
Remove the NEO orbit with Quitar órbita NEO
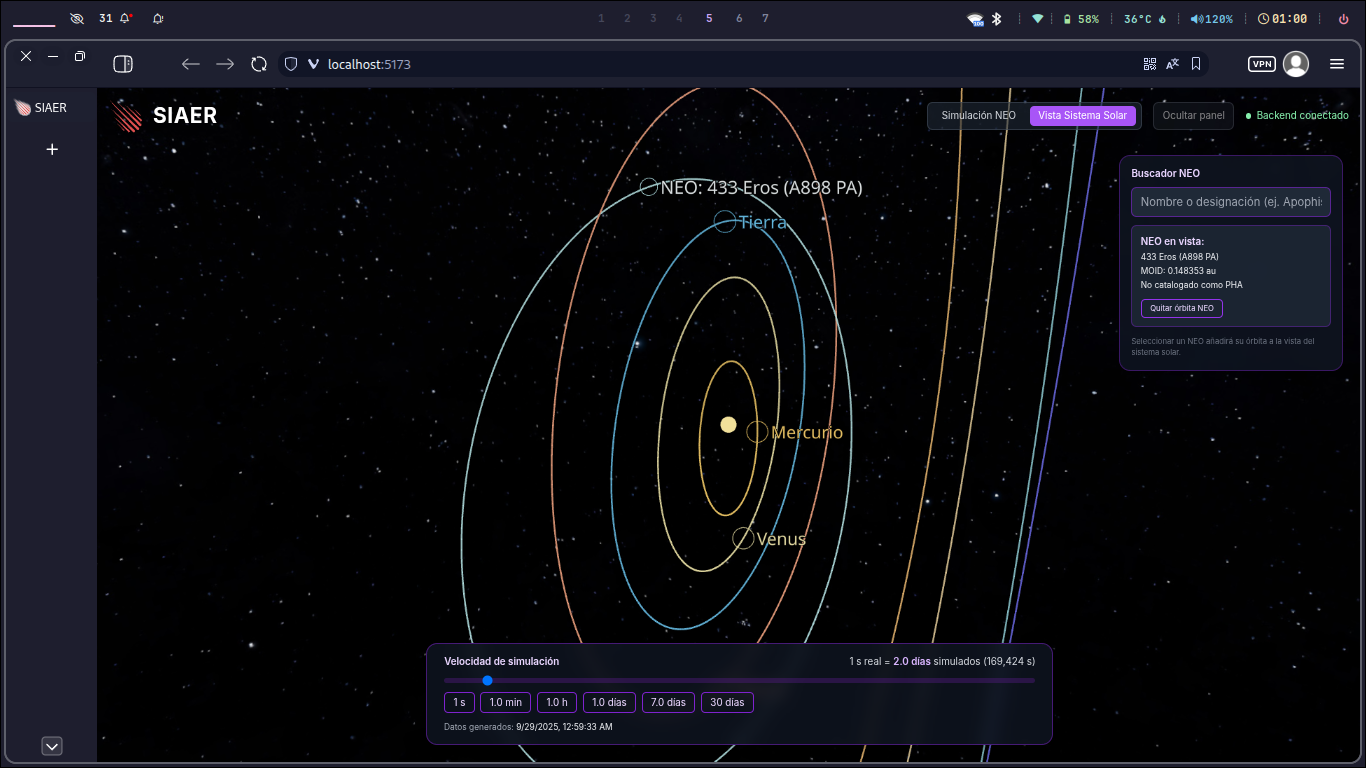[1181, 308]
